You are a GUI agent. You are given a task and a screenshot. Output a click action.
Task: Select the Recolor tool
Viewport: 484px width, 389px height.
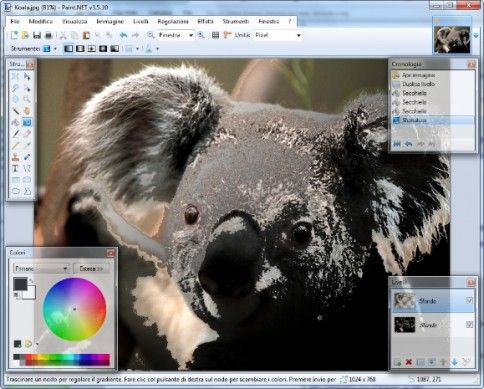[27, 157]
